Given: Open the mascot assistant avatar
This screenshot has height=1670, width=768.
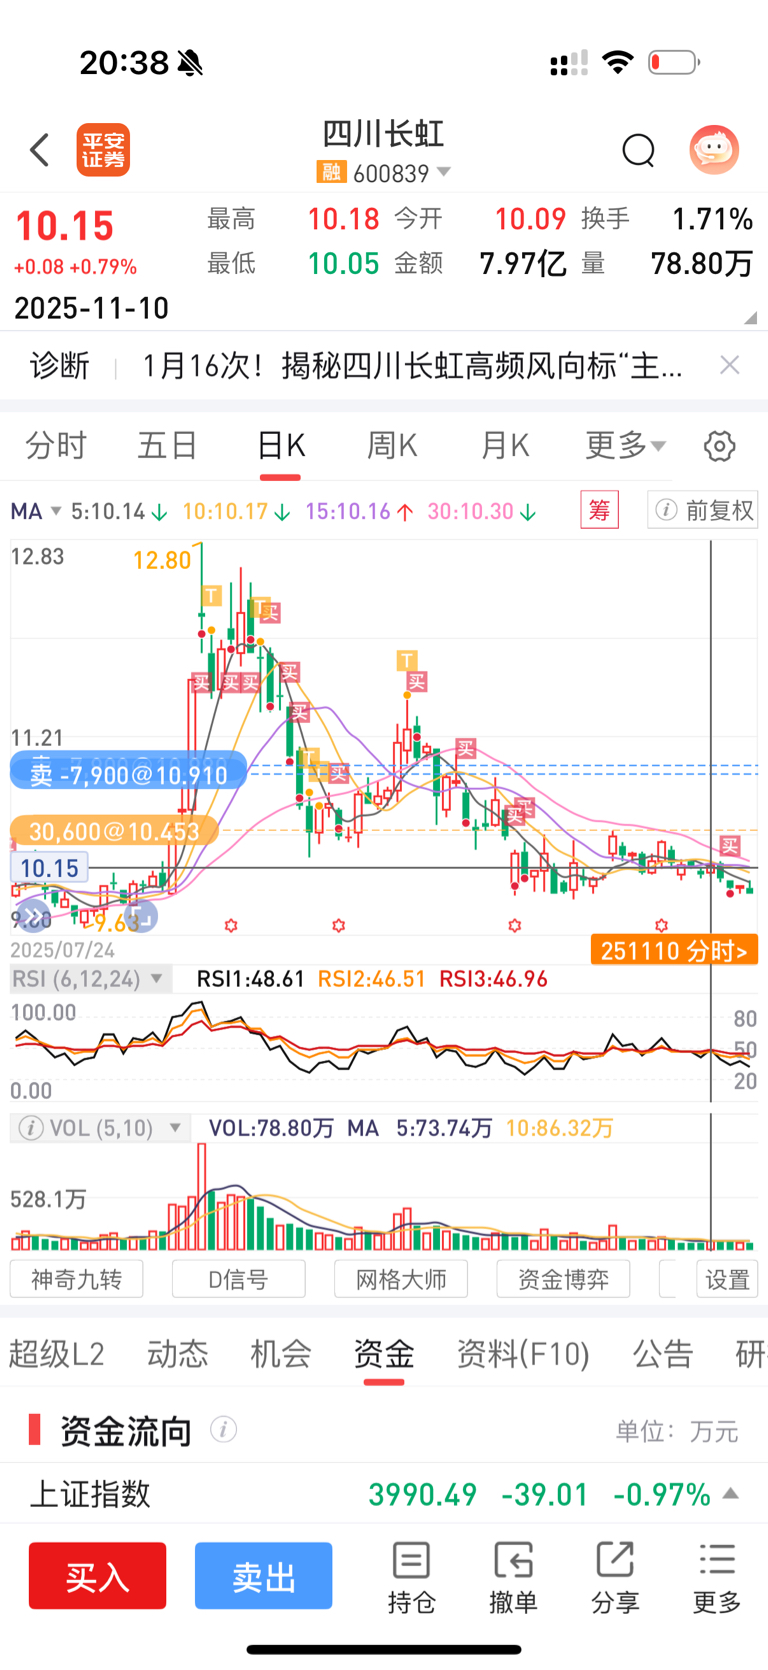Looking at the screenshot, I should pos(714,151).
